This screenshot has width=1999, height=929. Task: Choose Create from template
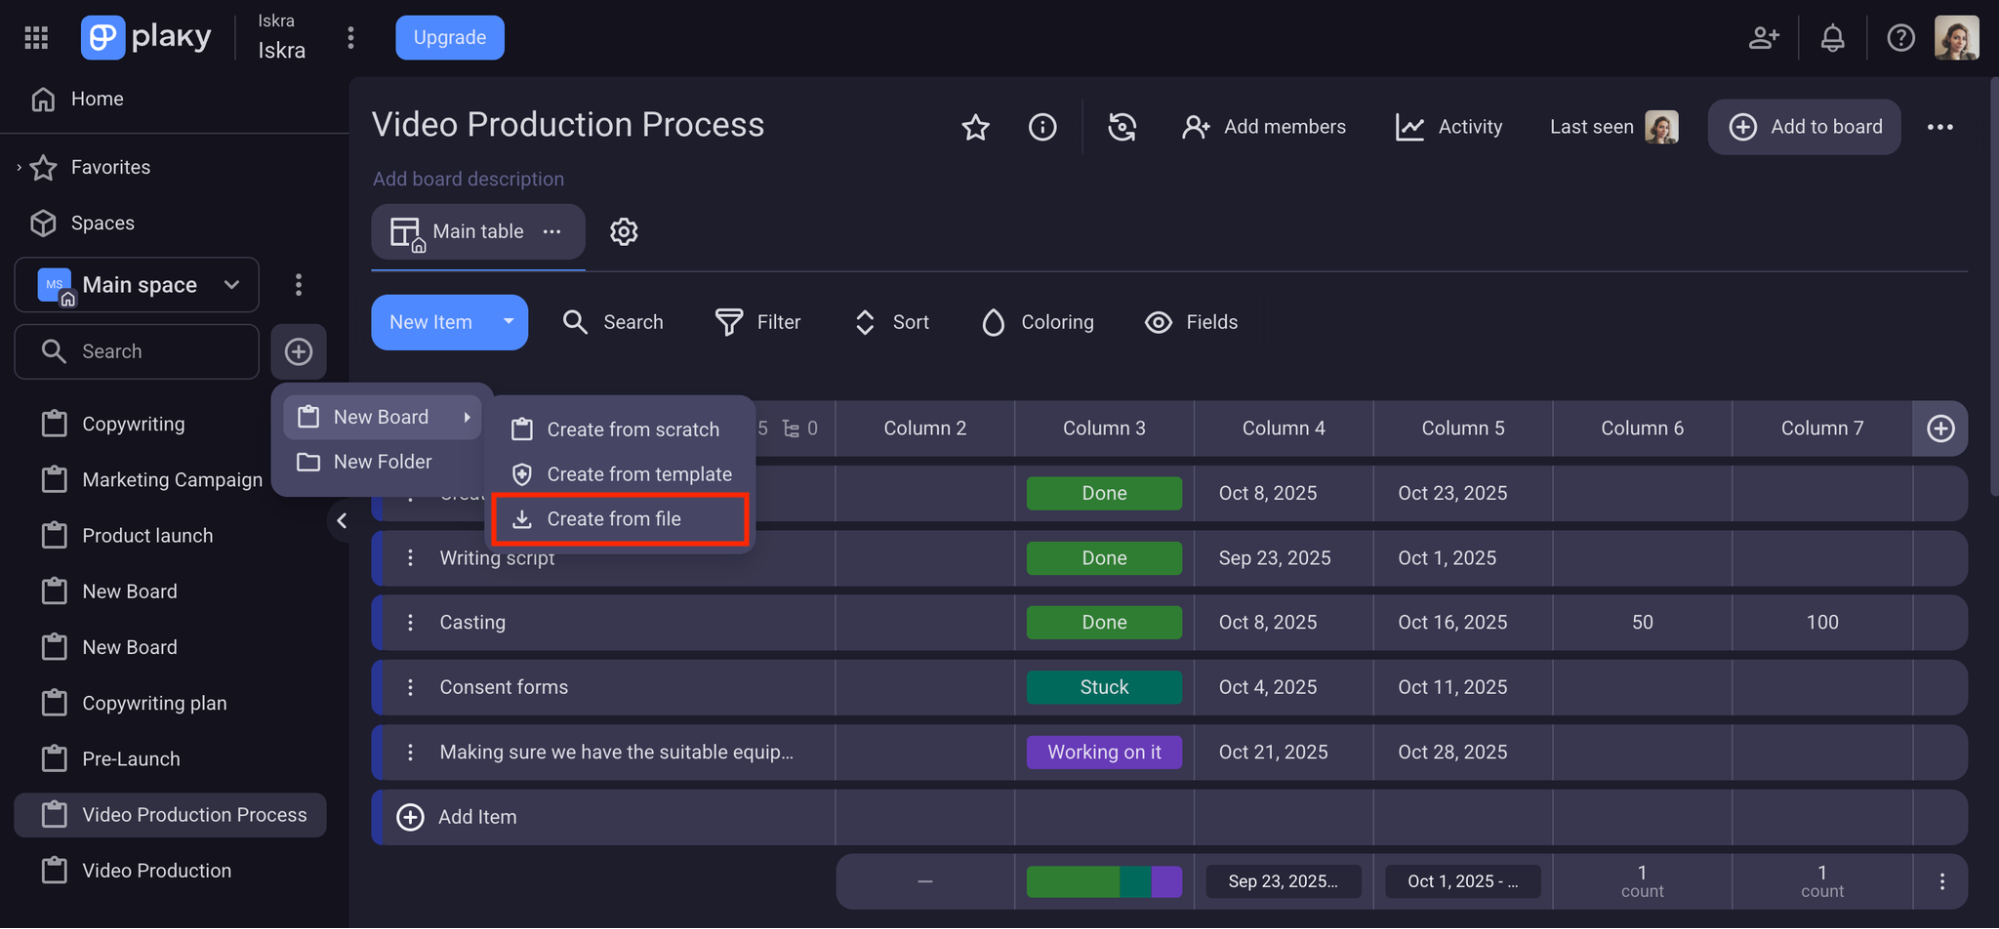pyautogui.click(x=638, y=474)
